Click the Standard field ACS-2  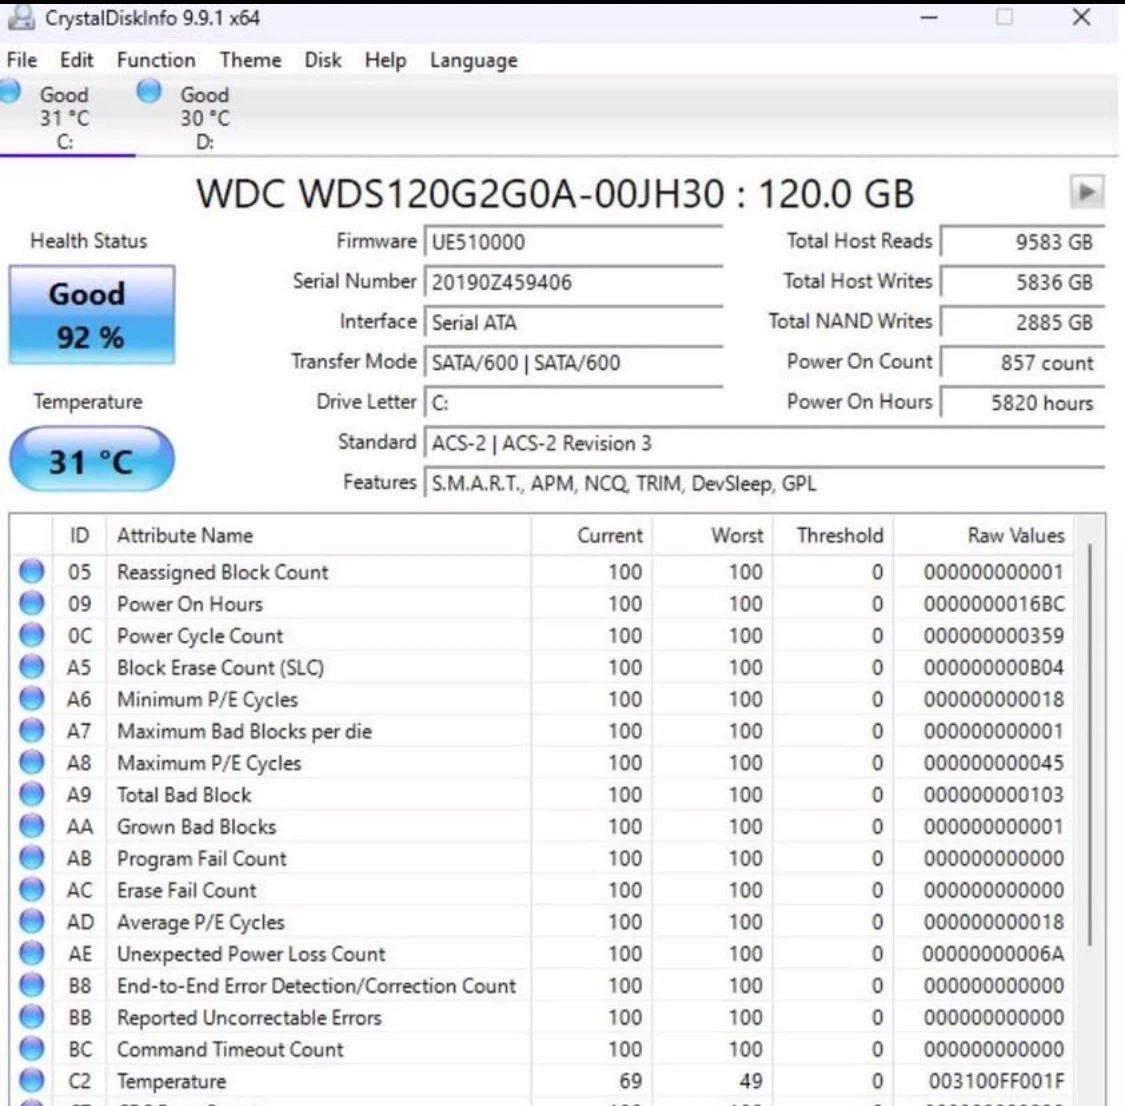(764, 443)
